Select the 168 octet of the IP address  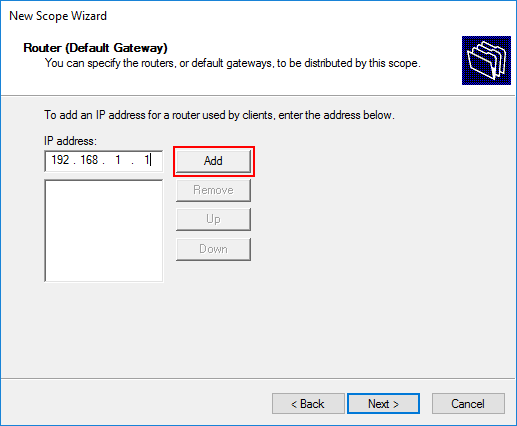pos(89,160)
